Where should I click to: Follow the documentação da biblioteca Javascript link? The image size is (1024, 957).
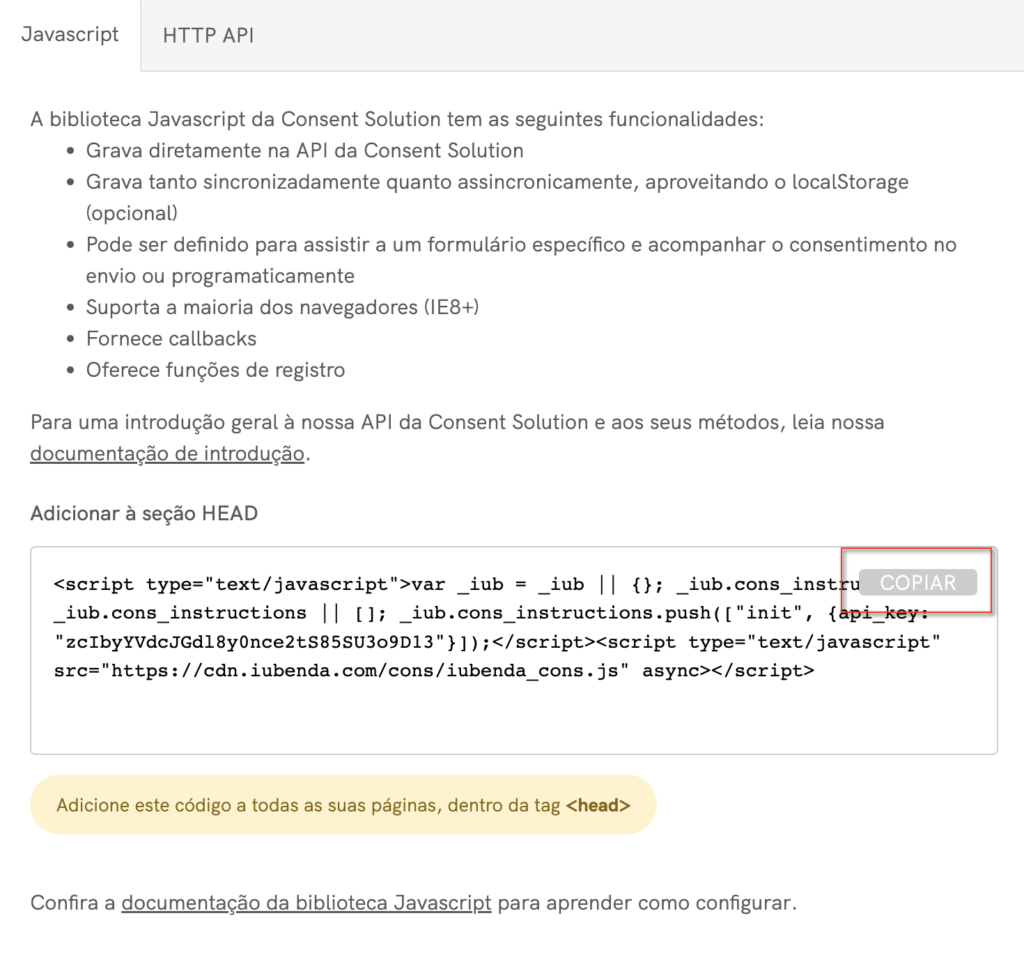coord(306,903)
